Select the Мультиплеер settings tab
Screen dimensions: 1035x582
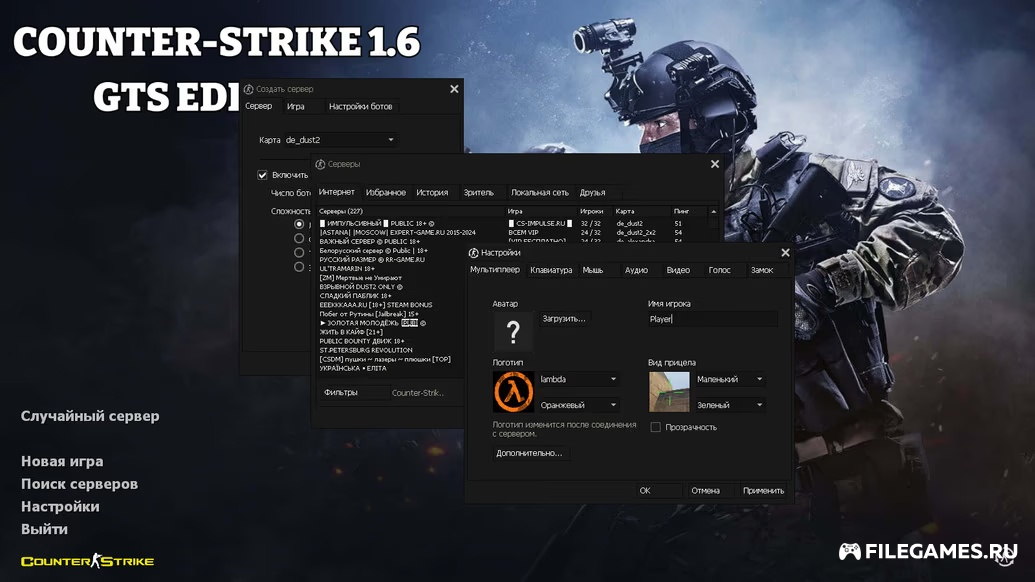click(x=494, y=269)
